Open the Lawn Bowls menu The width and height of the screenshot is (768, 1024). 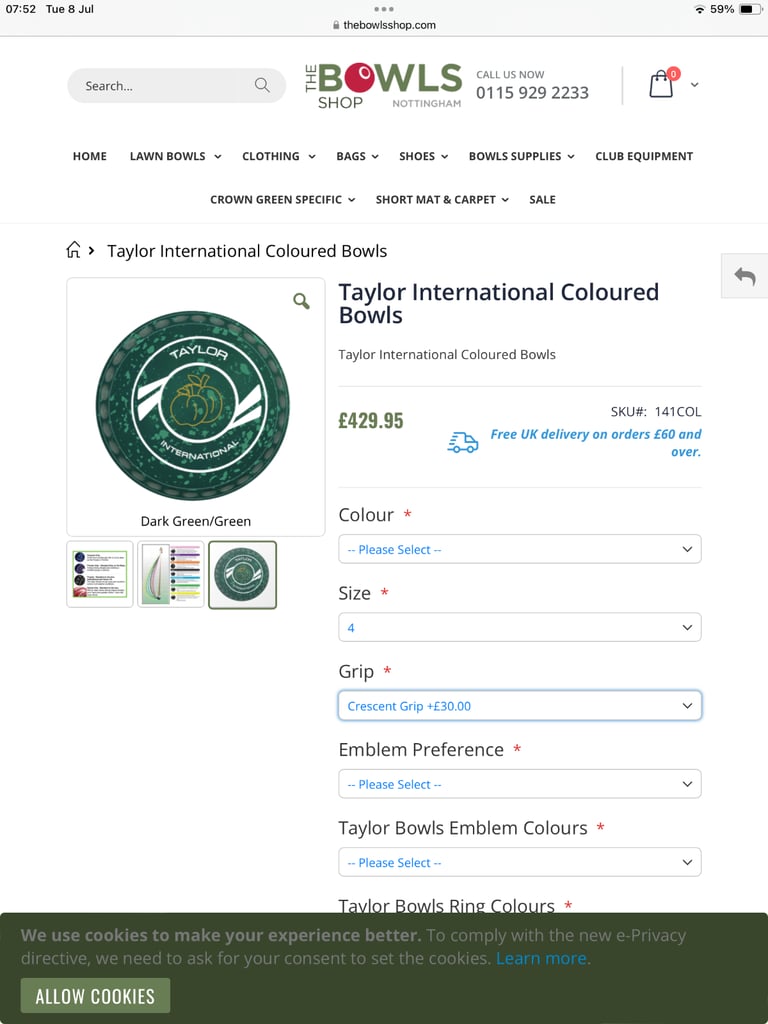point(175,156)
